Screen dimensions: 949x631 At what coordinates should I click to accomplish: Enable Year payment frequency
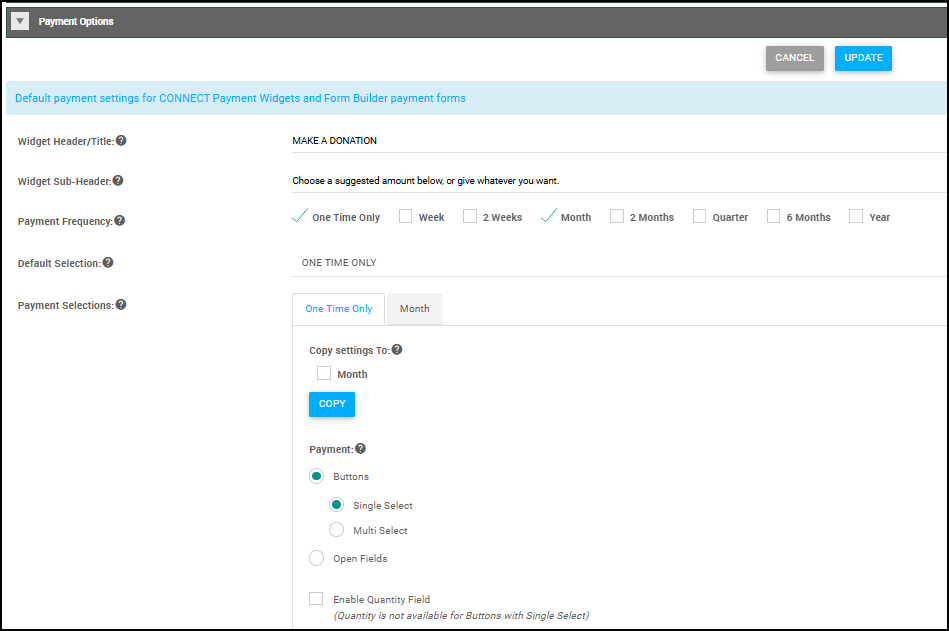point(856,217)
